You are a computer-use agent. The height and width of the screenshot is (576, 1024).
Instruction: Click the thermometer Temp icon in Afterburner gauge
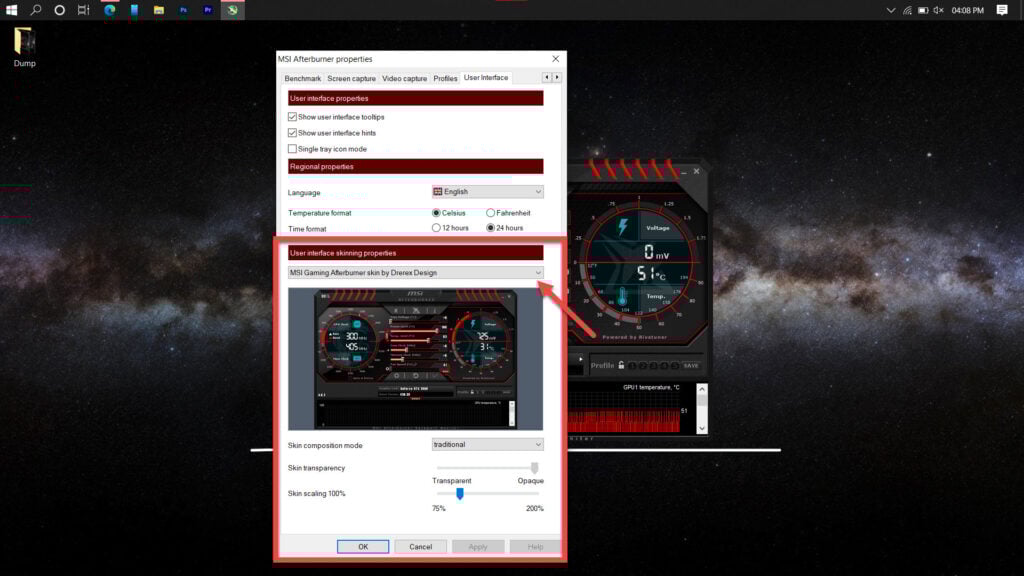click(622, 296)
